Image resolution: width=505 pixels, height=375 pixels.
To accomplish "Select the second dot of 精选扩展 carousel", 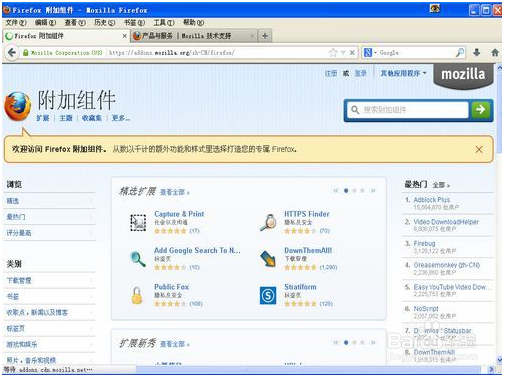I will click(x=354, y=191).
